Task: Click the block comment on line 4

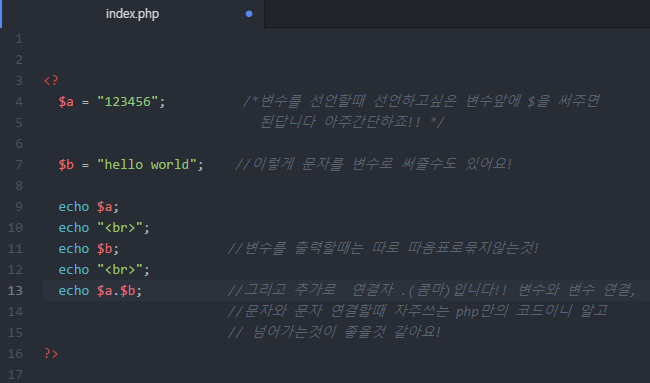Action: (x=421, y=101)
